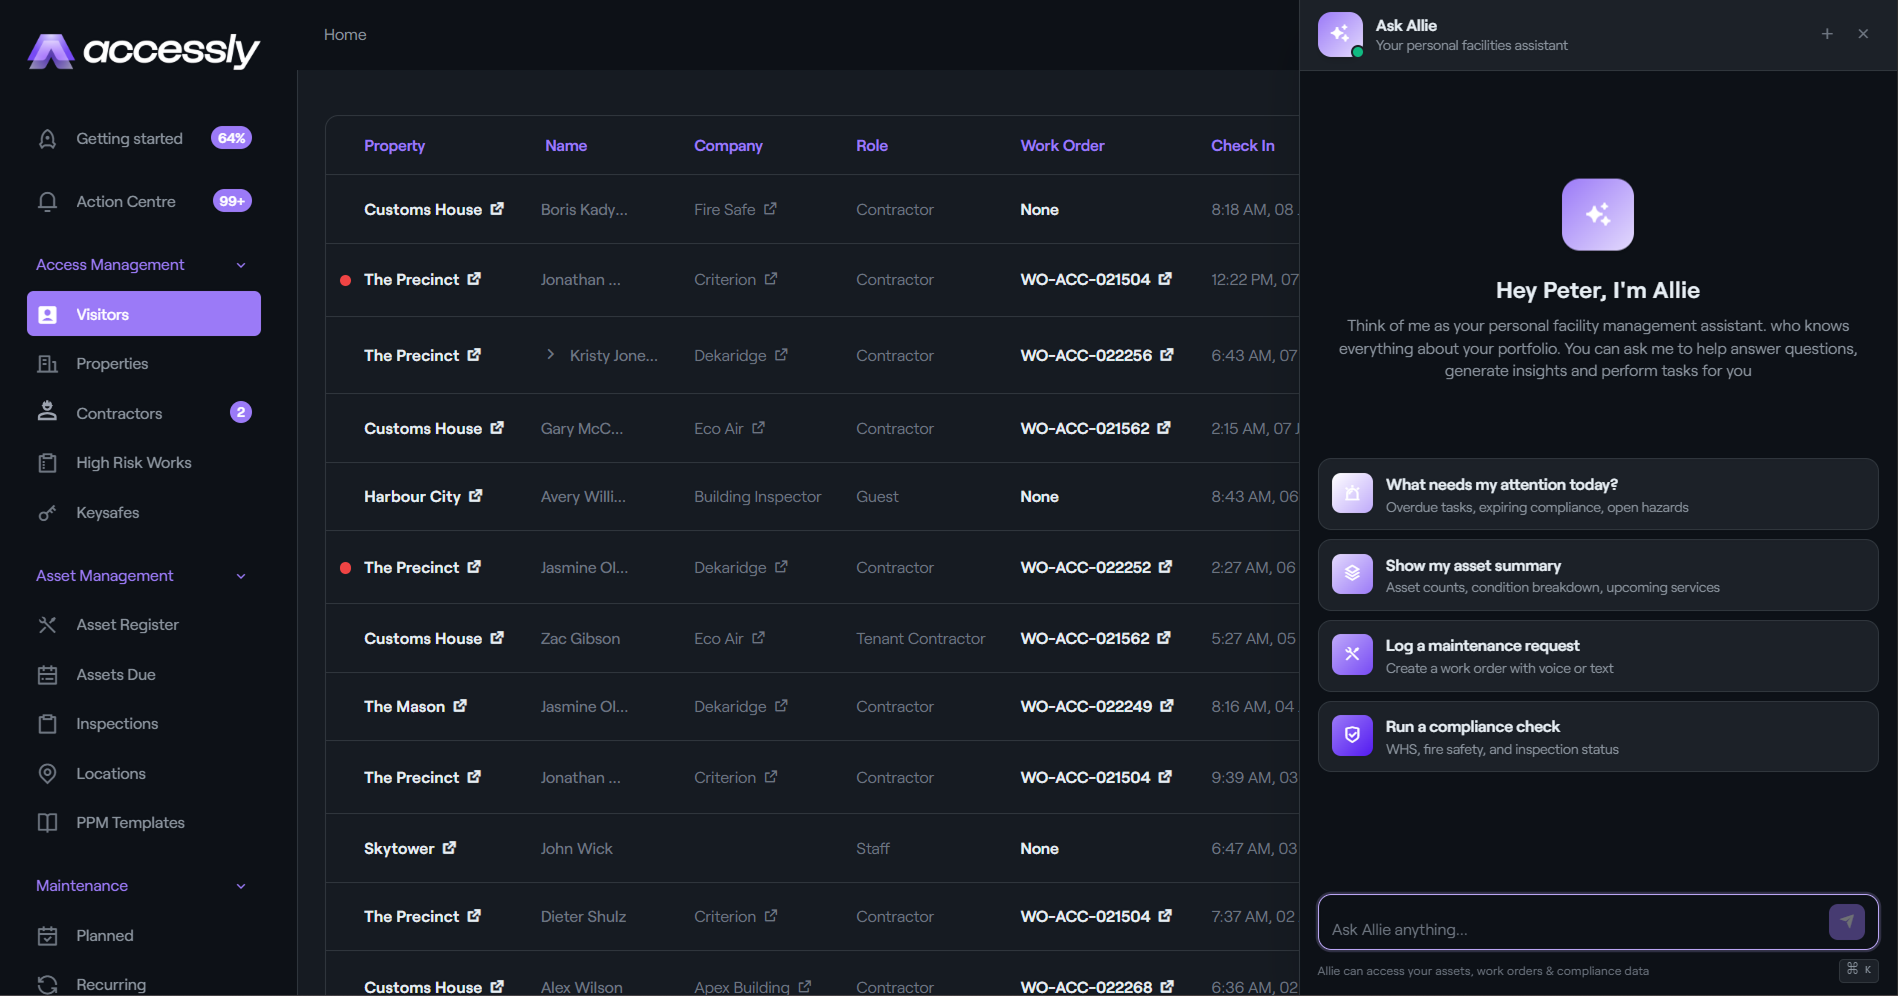
Task: Click the Dieter Shulz name cell
Action: 583,917
